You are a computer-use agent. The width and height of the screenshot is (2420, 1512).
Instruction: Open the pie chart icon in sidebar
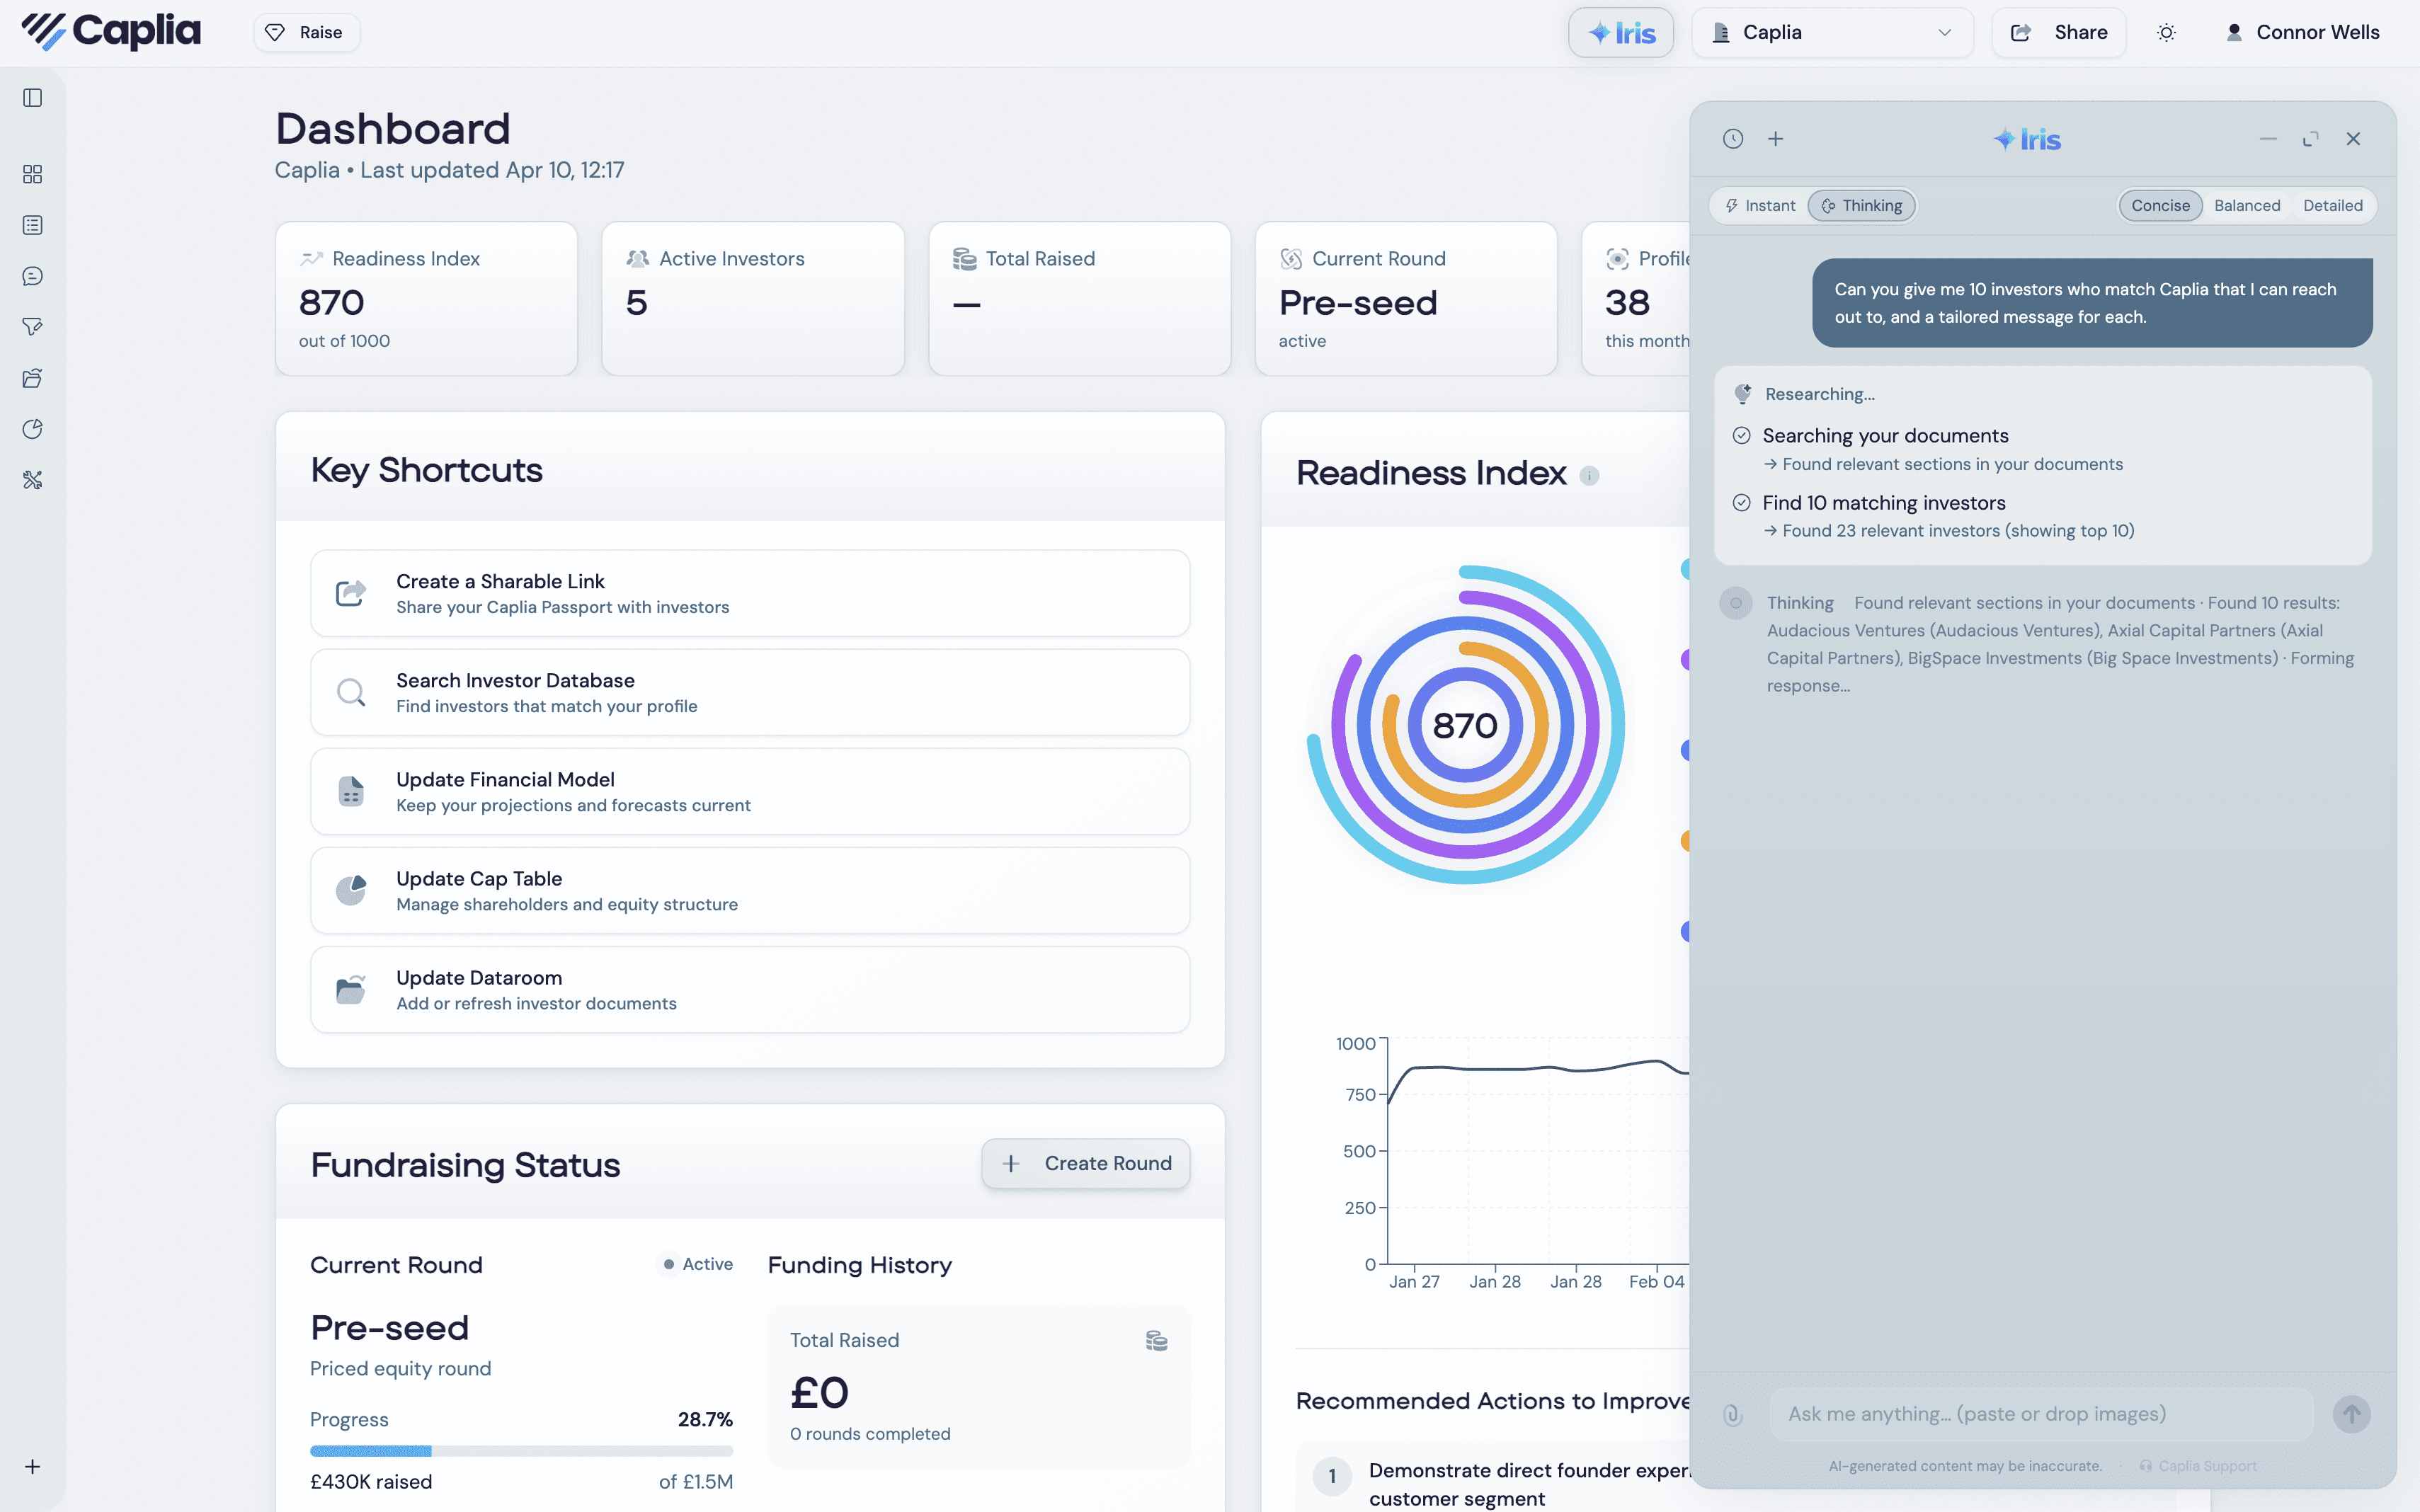(x=33, y=429)
